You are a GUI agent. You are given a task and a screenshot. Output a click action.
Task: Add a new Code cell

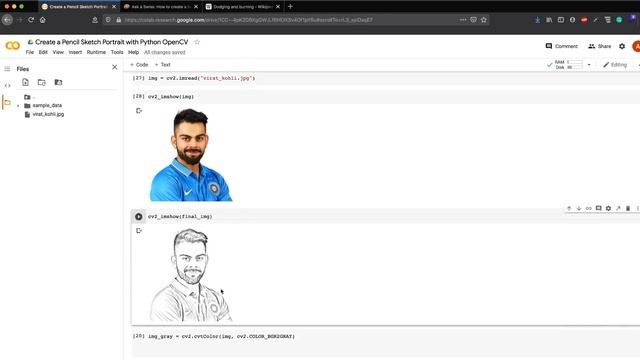pyautogui.click(x=139, y=64)
